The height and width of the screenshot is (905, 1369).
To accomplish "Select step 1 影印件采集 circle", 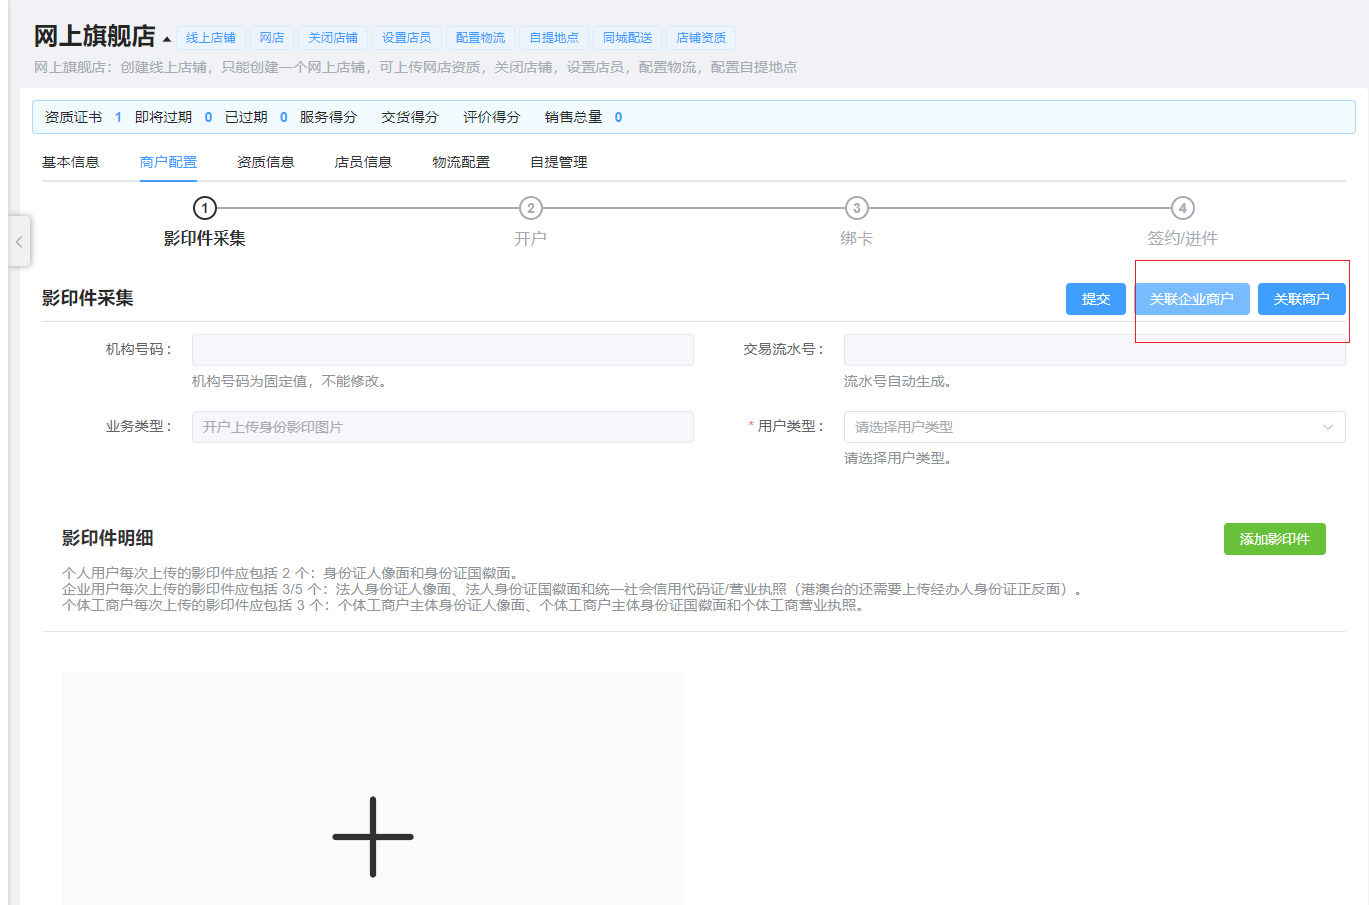I will click(204, 208).
